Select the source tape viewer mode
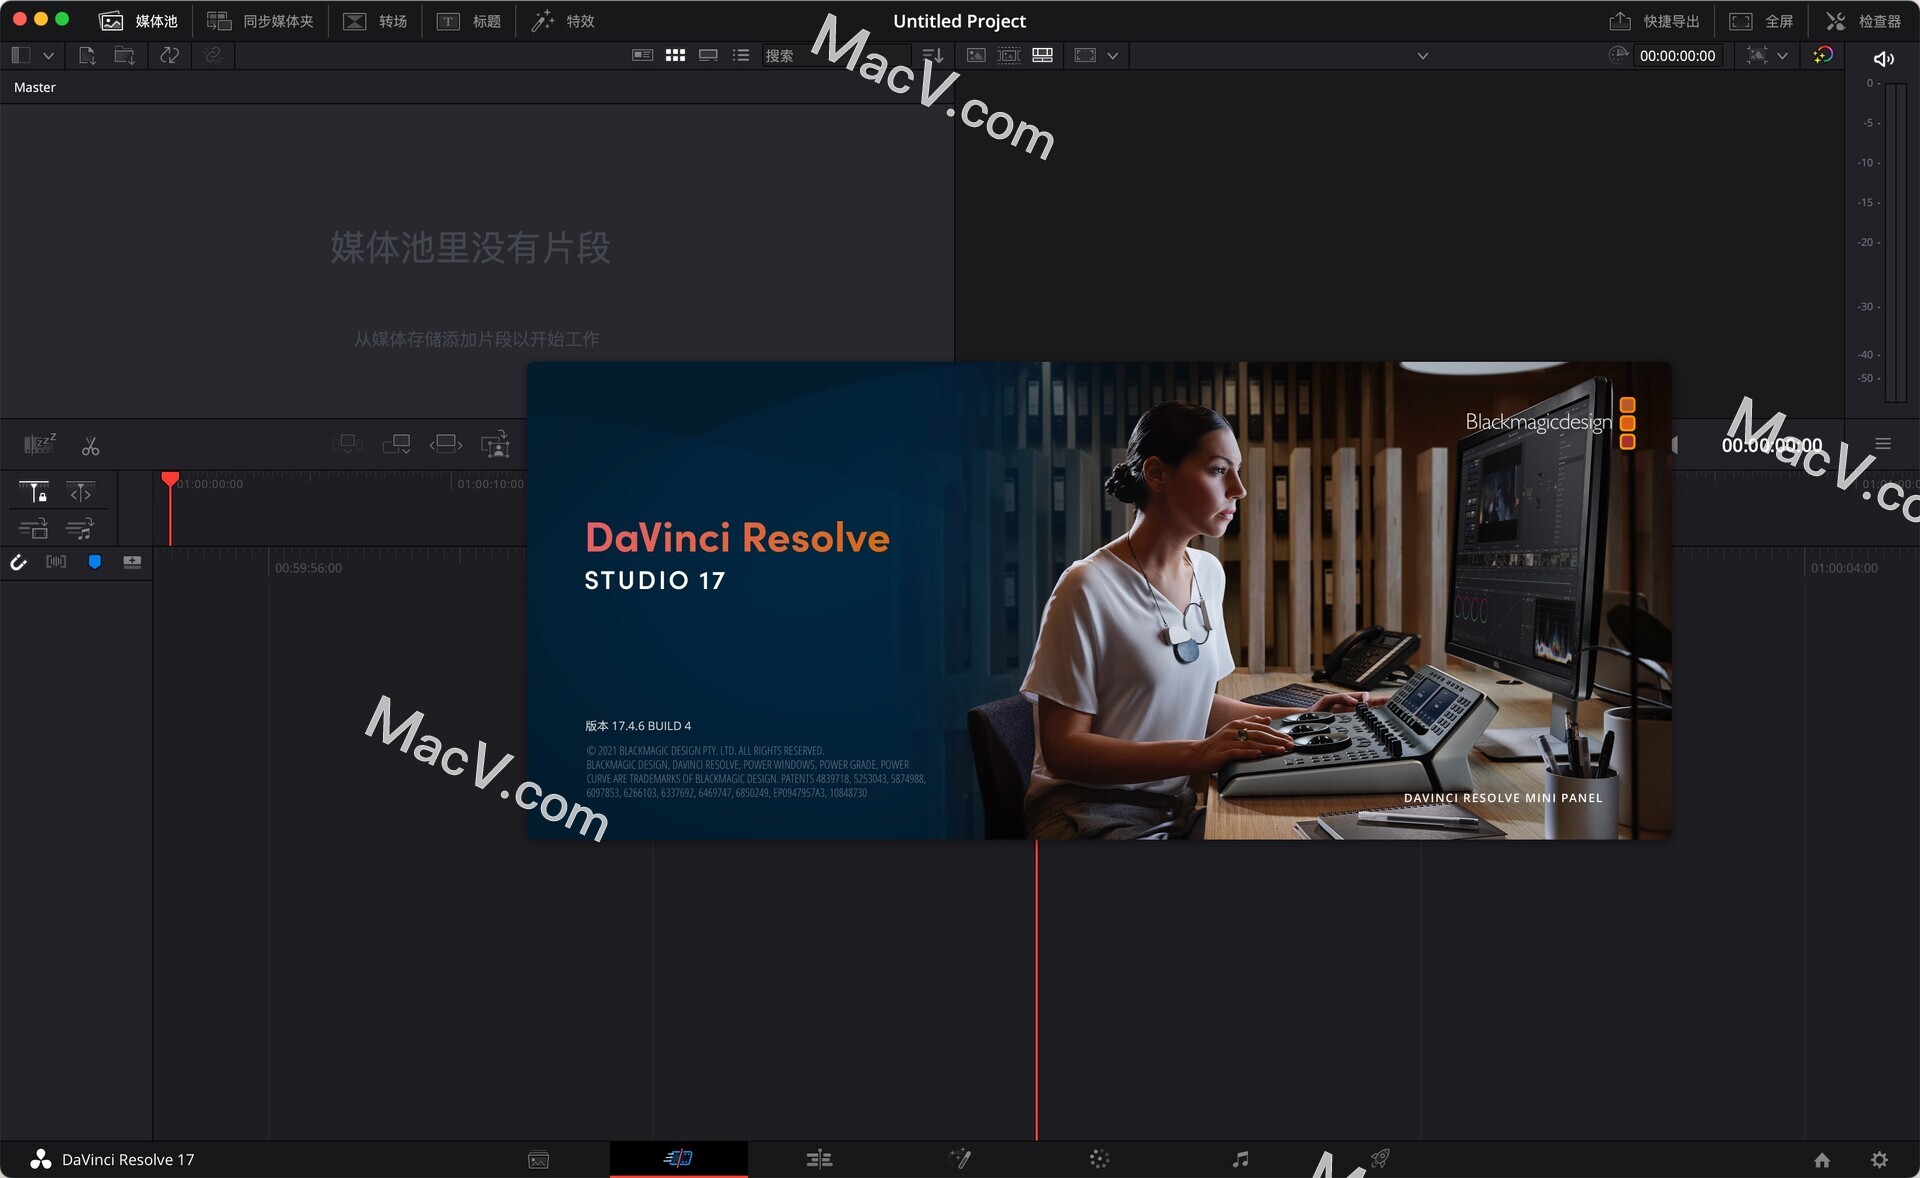 point(1009,55)
